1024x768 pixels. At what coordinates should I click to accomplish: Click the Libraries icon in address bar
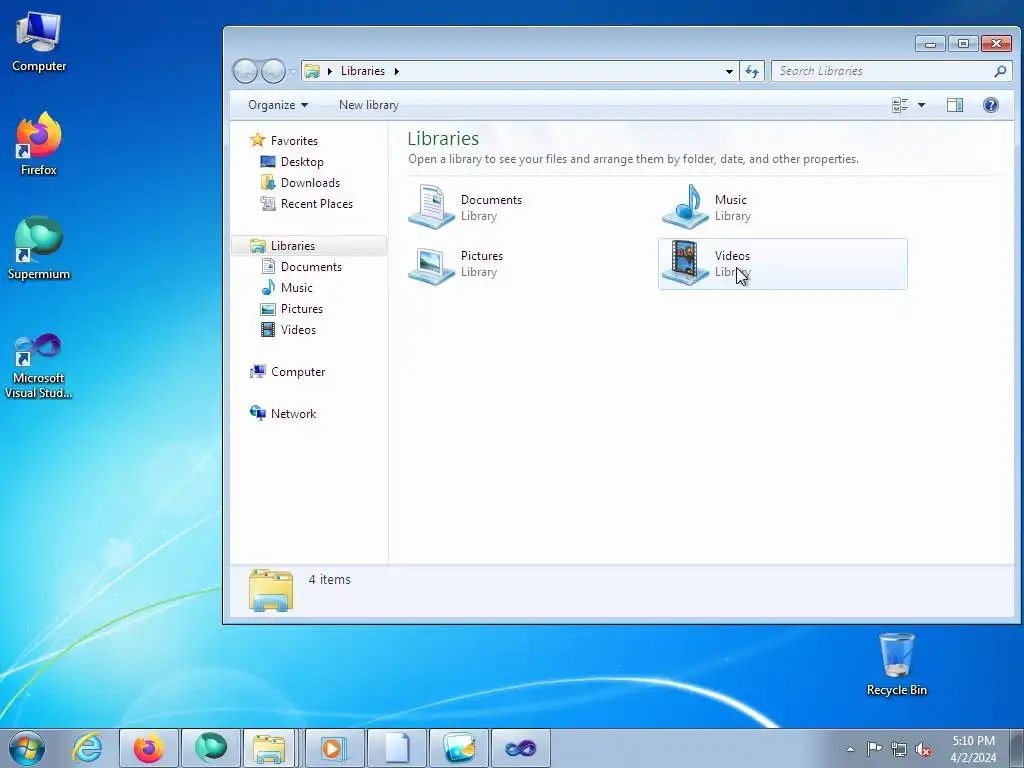tap(313, 71)
